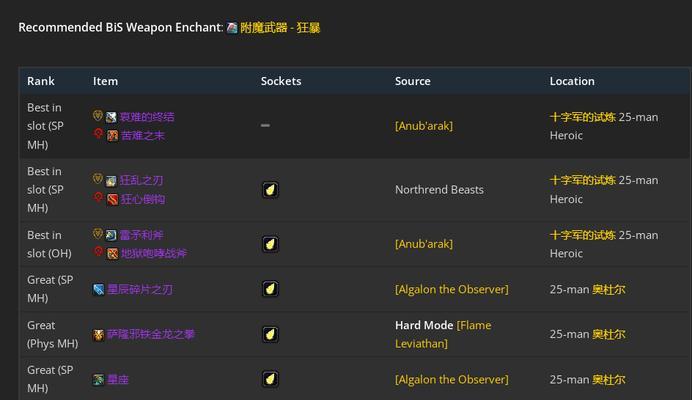Open the yellow Trial location link in the Northrend Beasts row
This screenshot has width=692, height=400.
tap(583, 180)
